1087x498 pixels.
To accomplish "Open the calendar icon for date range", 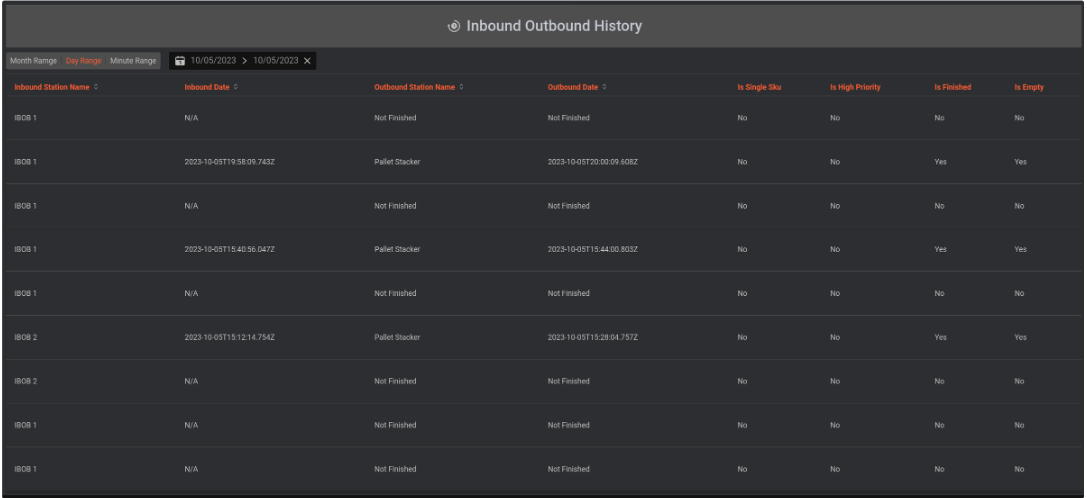I will click(180, 61).
